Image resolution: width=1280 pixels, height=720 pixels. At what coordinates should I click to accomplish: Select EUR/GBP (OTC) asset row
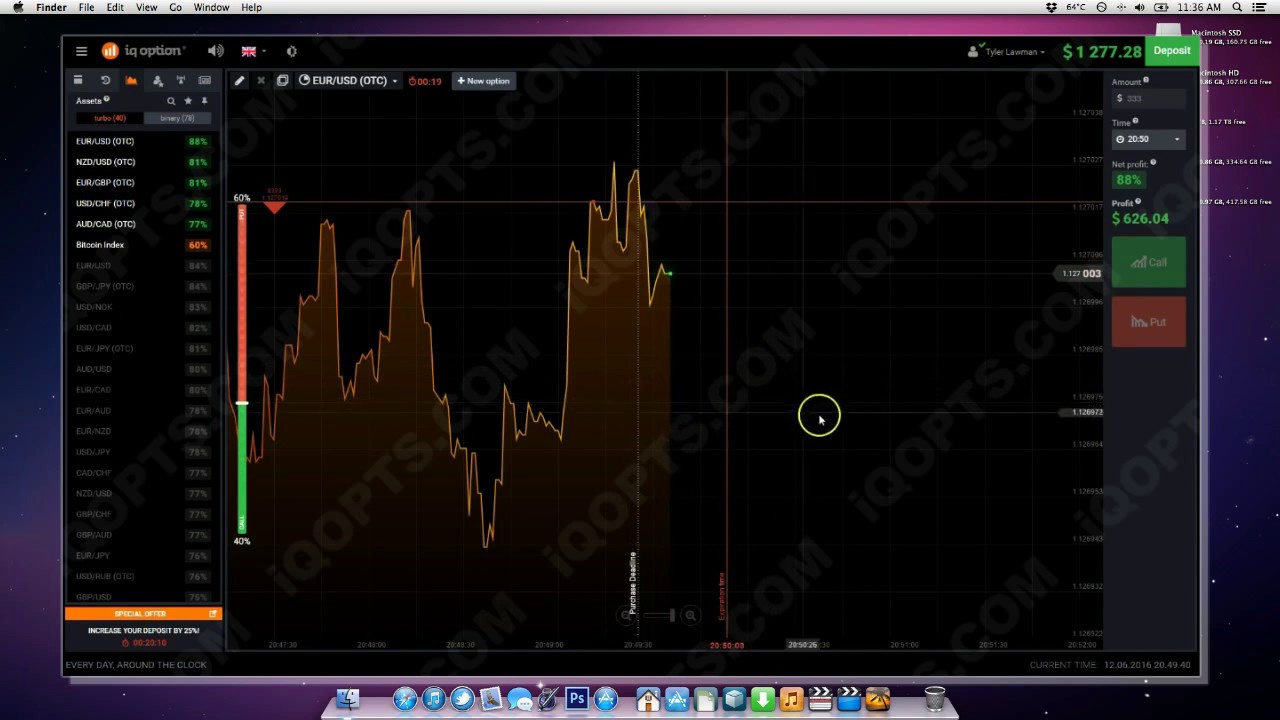pyautogui.click(x=141, y=183)
